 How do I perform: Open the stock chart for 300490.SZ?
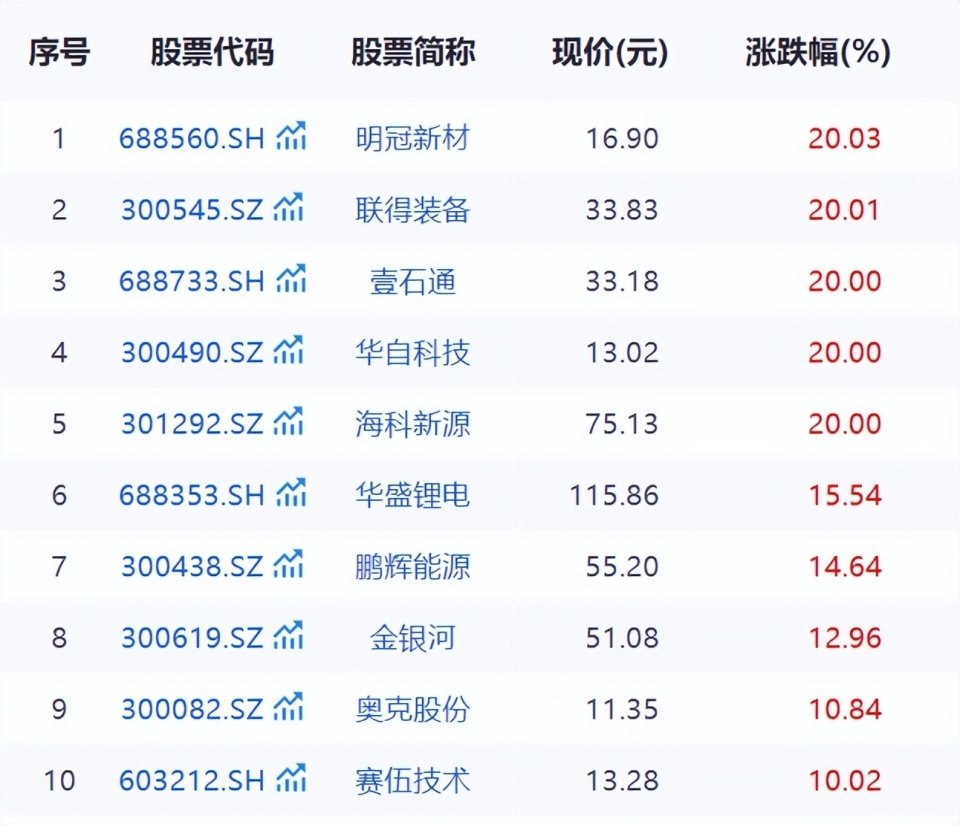(290, 351)
